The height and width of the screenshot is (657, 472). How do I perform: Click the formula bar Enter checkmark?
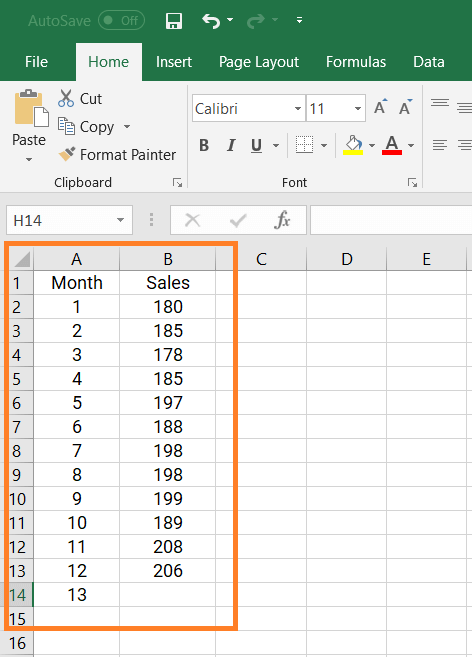pyautogui.click(x=238, y=220)
